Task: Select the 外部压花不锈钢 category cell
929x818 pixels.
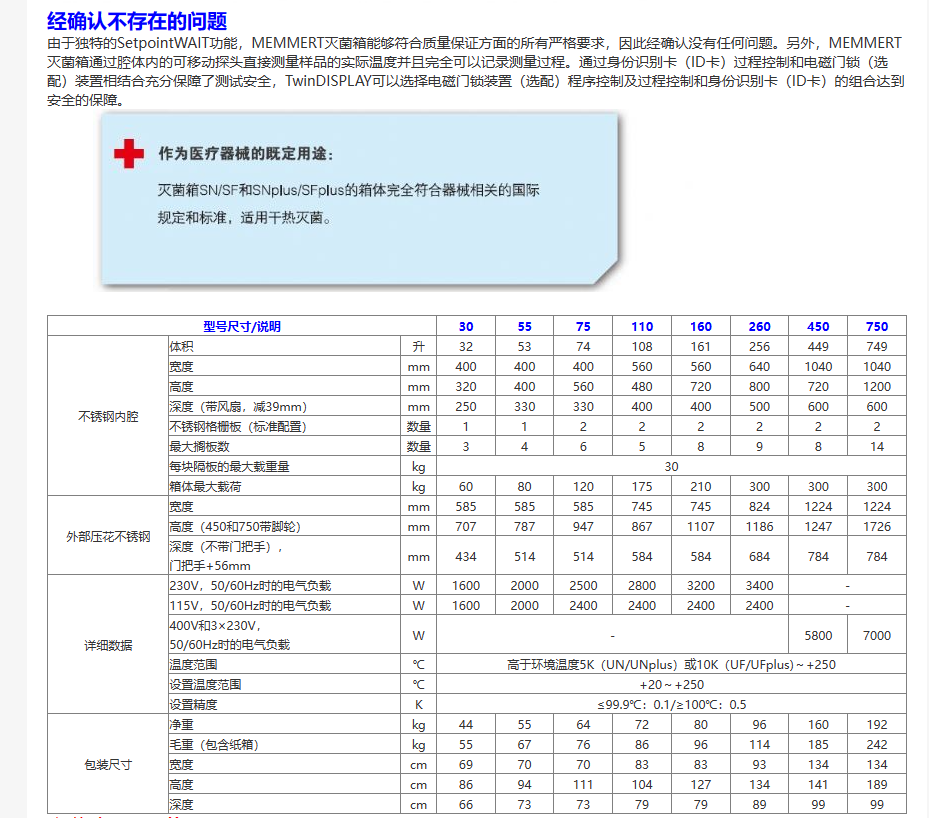Action: pyautogui.click(x=108, y=537)
